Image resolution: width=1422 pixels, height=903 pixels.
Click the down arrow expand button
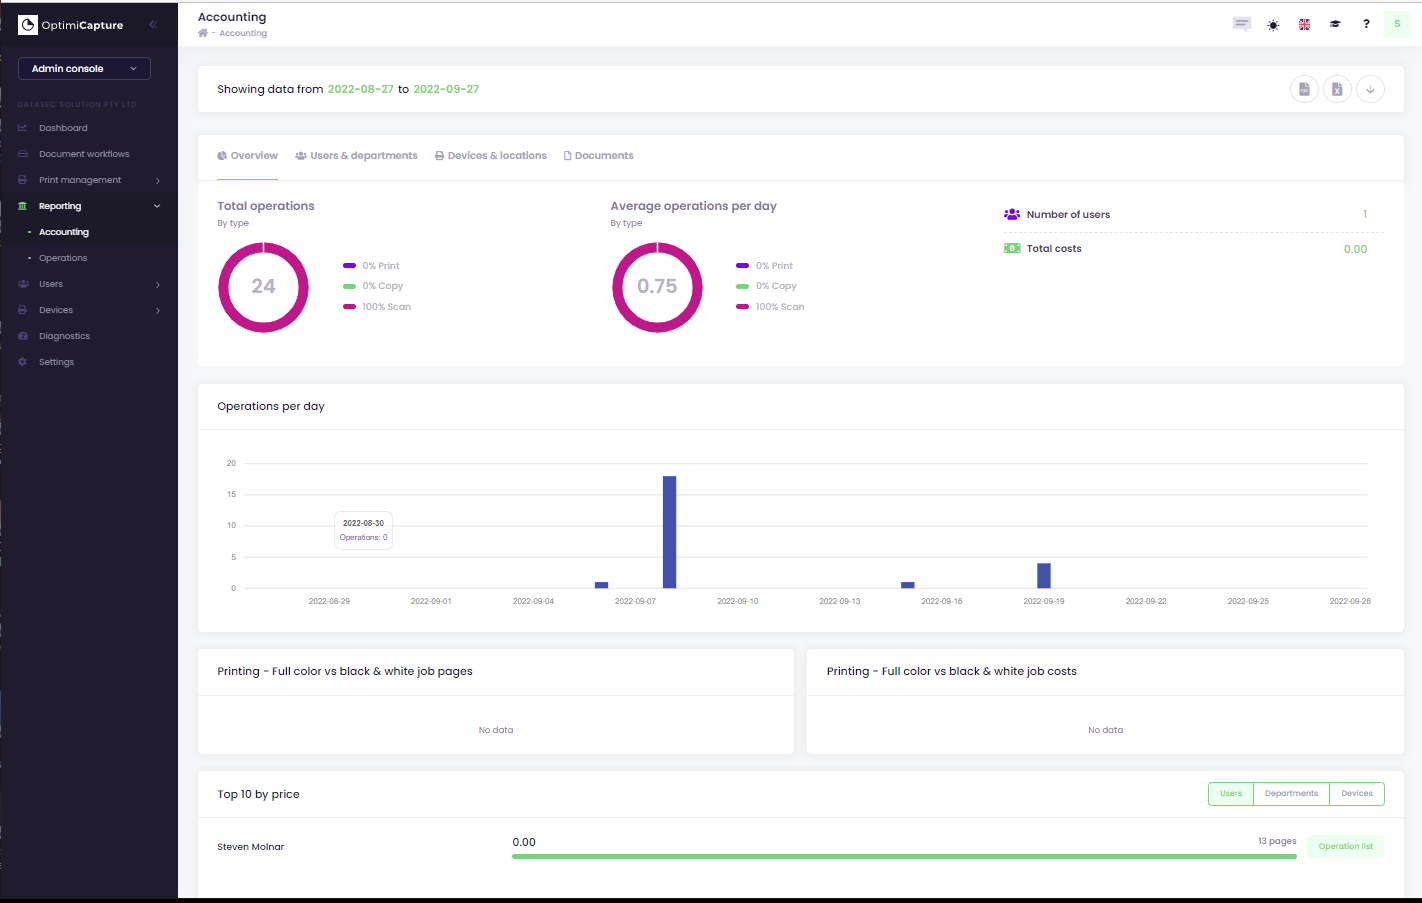pos(1370,89)
